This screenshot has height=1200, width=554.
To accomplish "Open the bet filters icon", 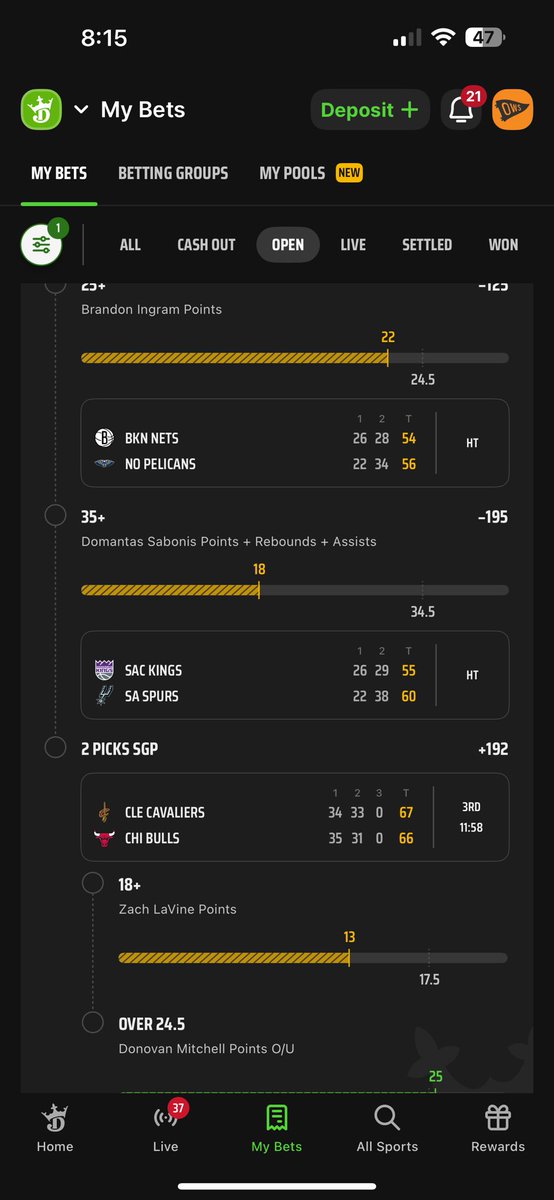I will 41,244.
